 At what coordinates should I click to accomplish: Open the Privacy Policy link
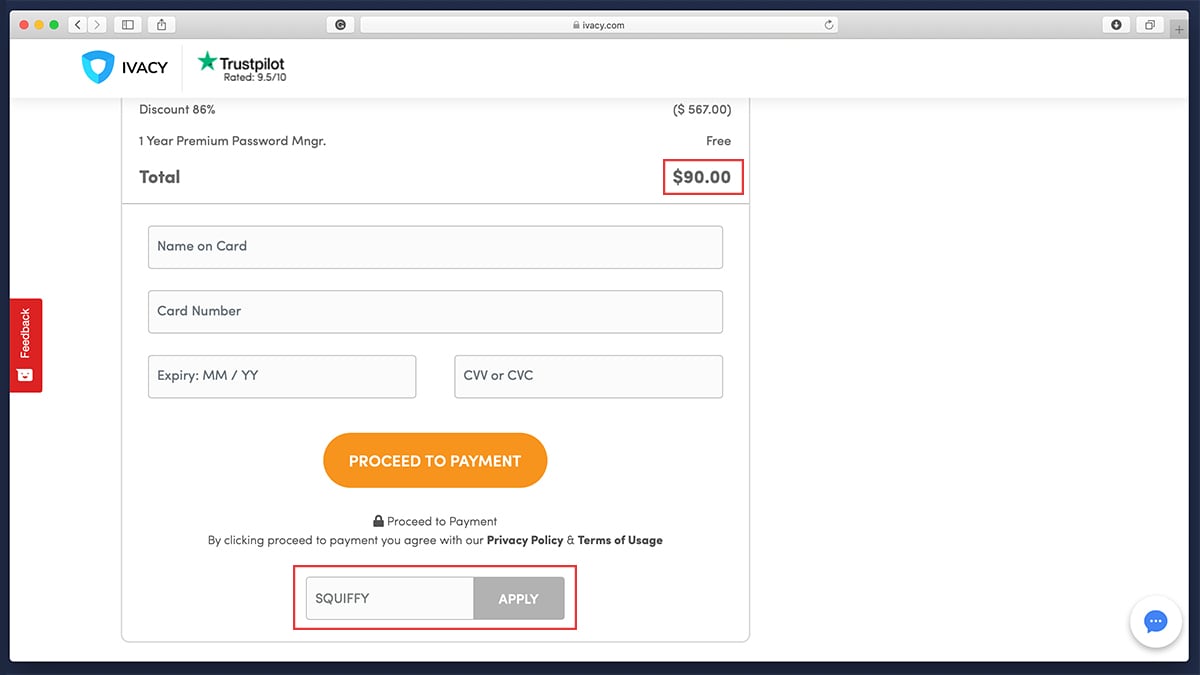[525, 540]
